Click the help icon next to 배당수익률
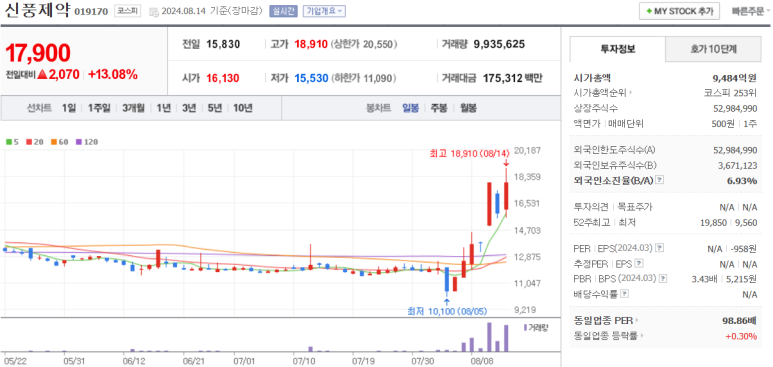 coord(625,294)
